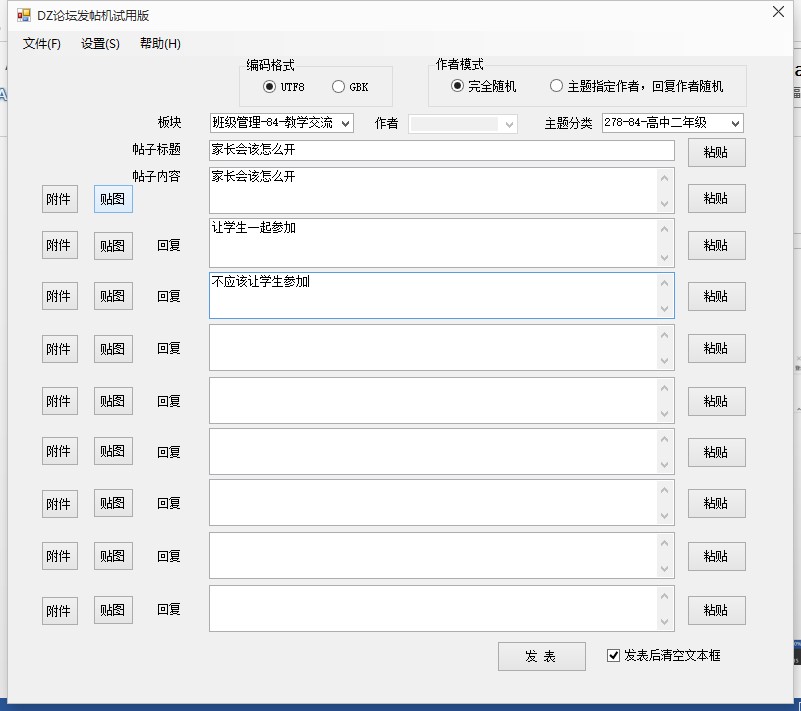Click 贴图 button next to 帖子内容
The height and width of the screenshot is (711, 801).
(112, 199)
